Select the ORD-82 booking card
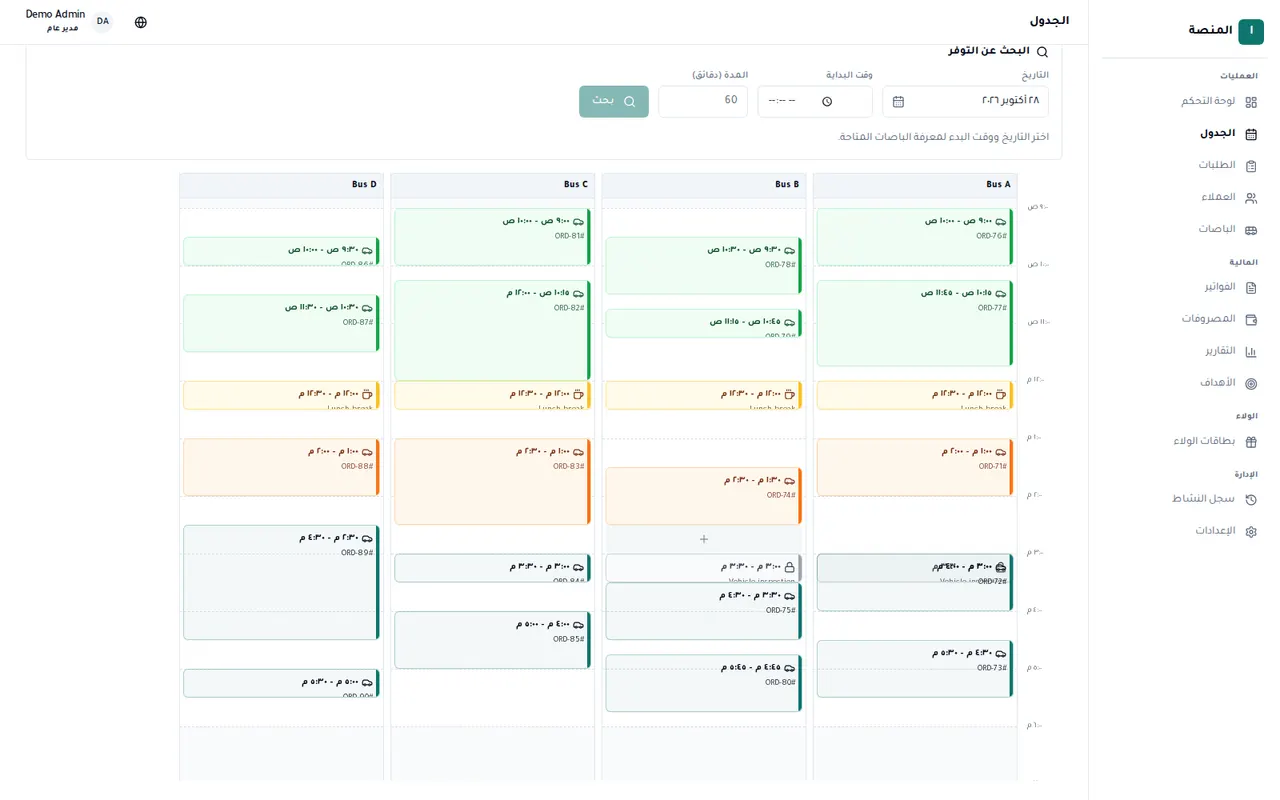The height and width of the screenshot is (800, 1280). coord(493,330)
